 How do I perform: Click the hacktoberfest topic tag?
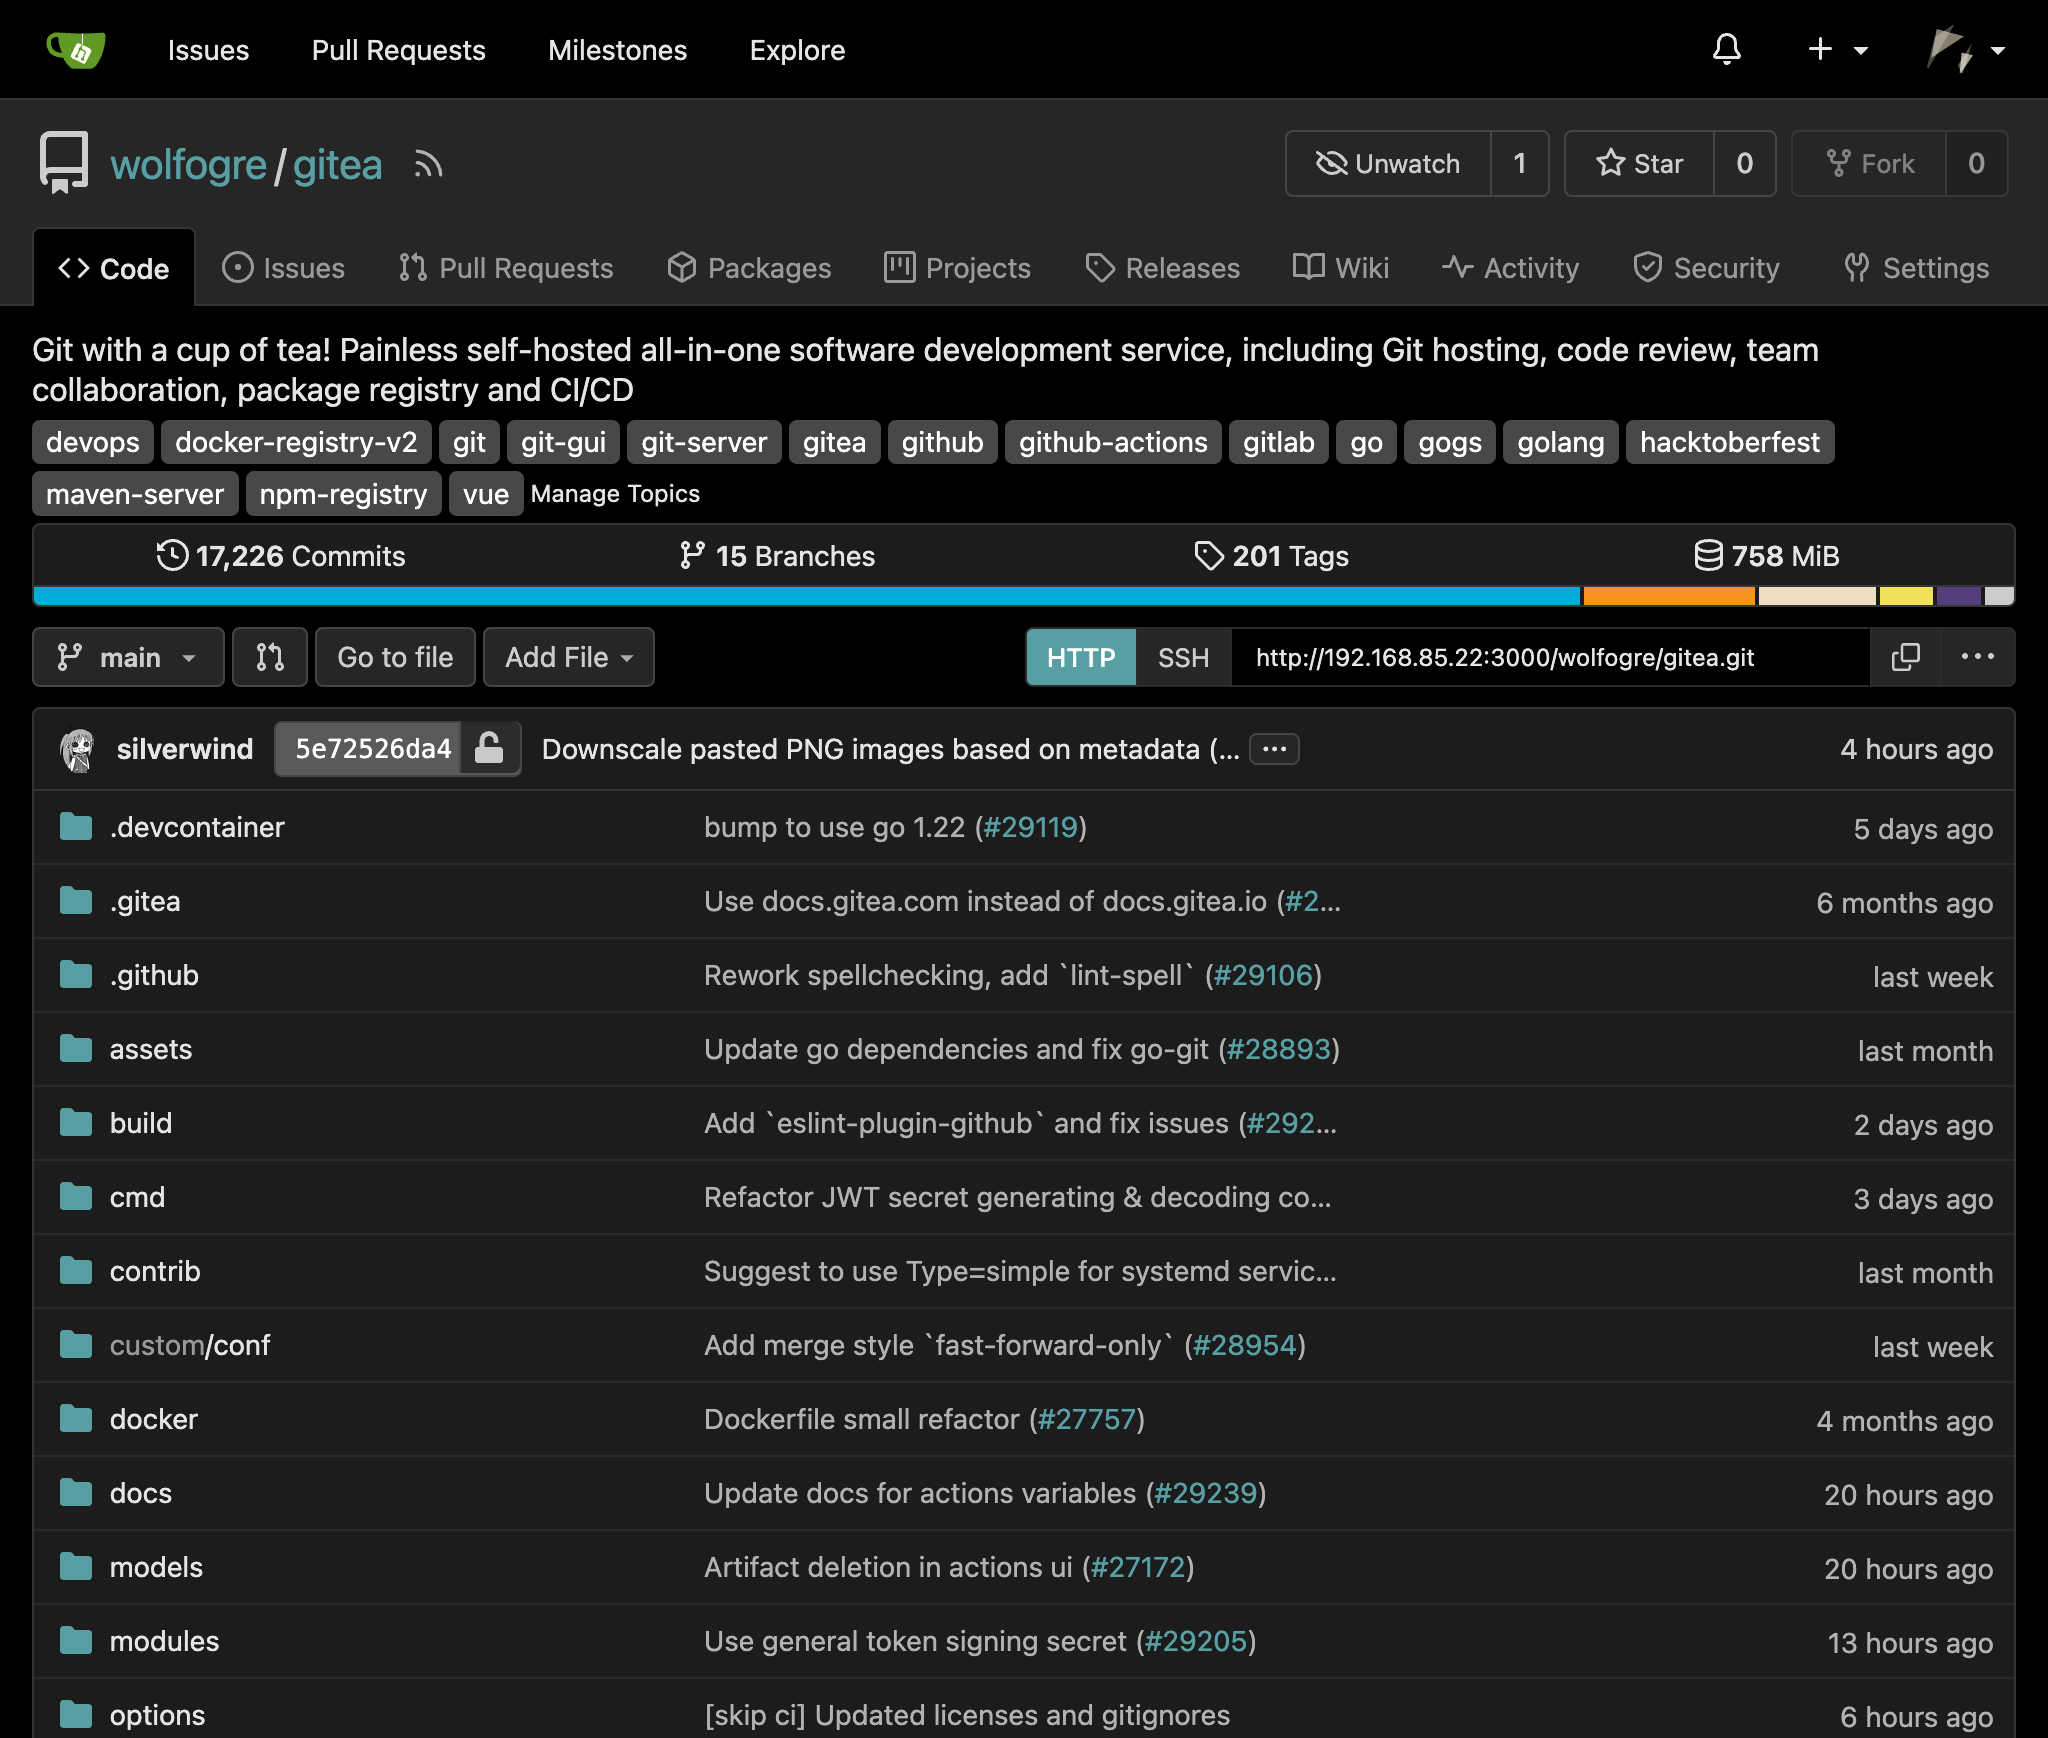click(1729, 442)
